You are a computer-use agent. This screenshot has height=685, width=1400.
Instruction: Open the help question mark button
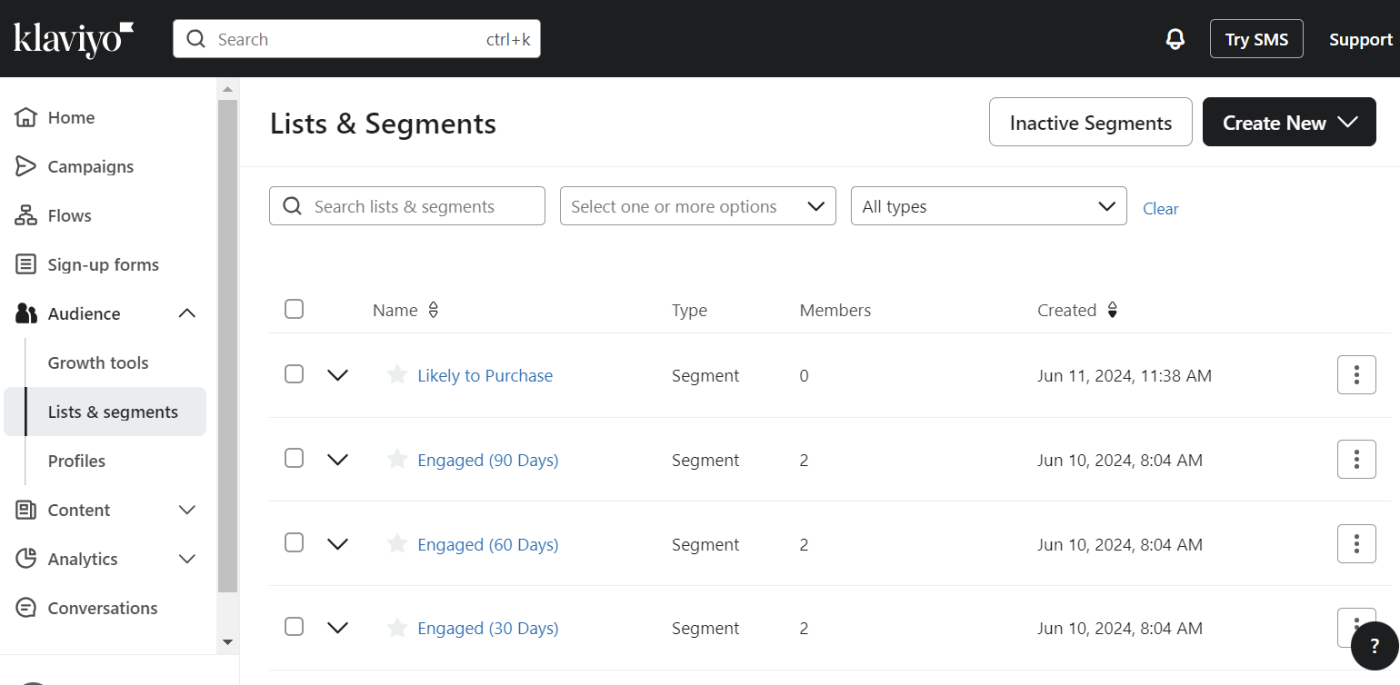coord(1374,646)
